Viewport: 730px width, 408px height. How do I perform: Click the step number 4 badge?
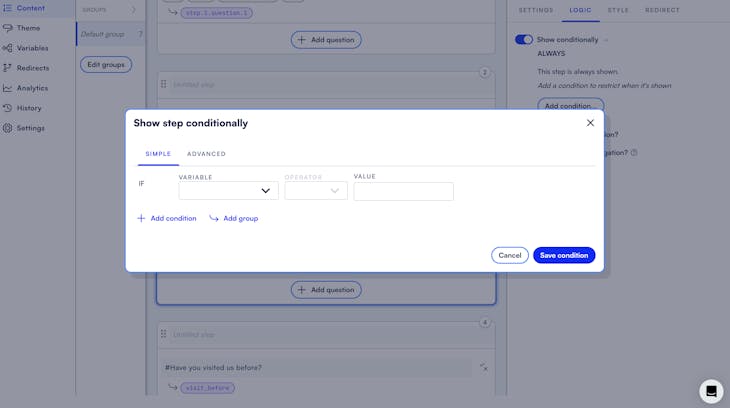pyautogui.click(x=485, y=322)
